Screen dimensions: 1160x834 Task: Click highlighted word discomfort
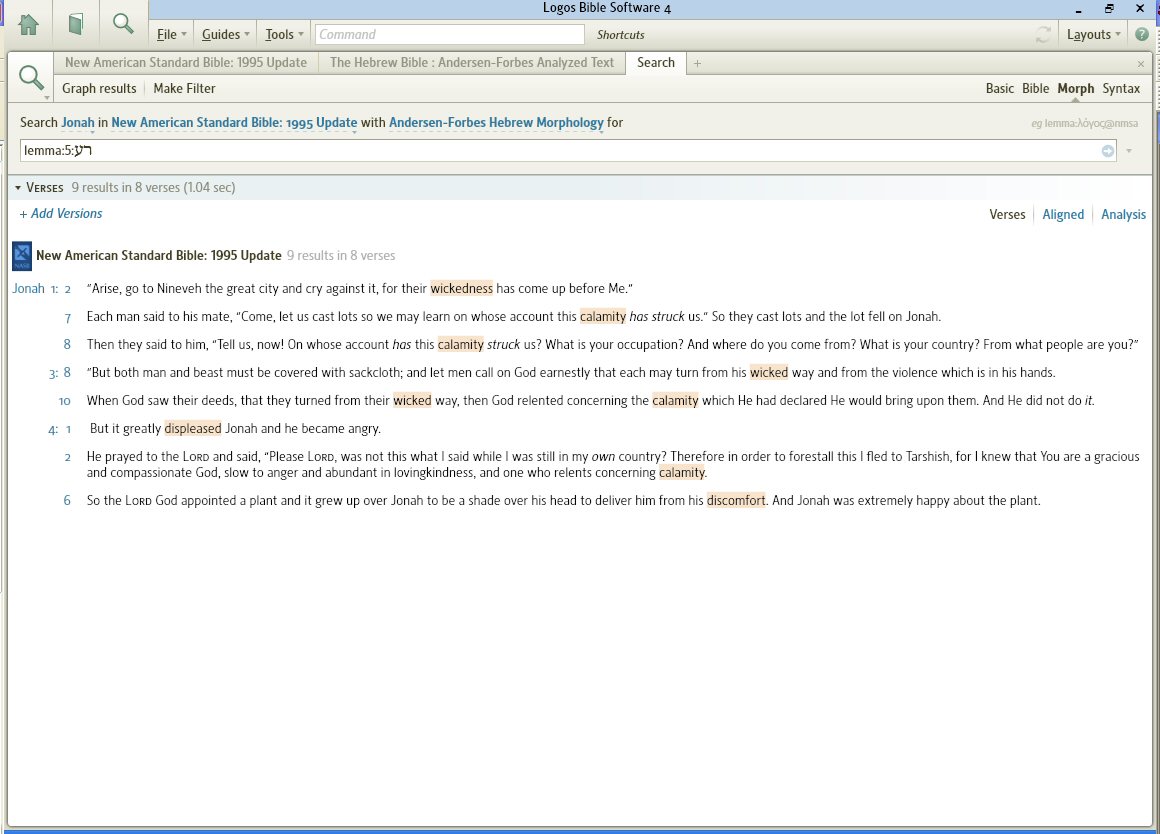pyautogui.click(x=736, y=501)
